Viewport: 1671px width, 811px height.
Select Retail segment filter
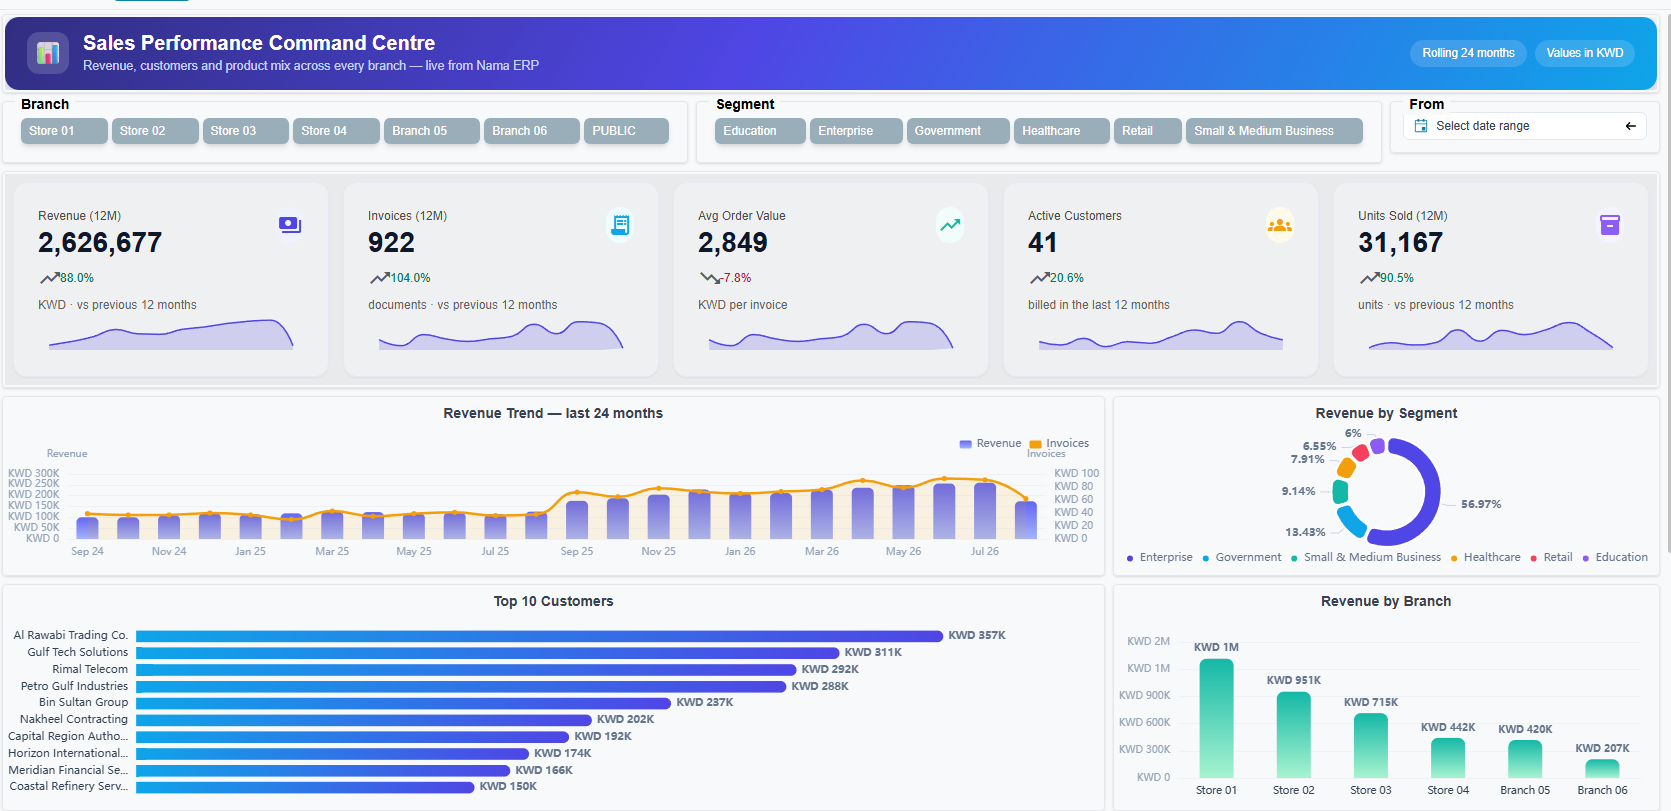point(1148,131)
